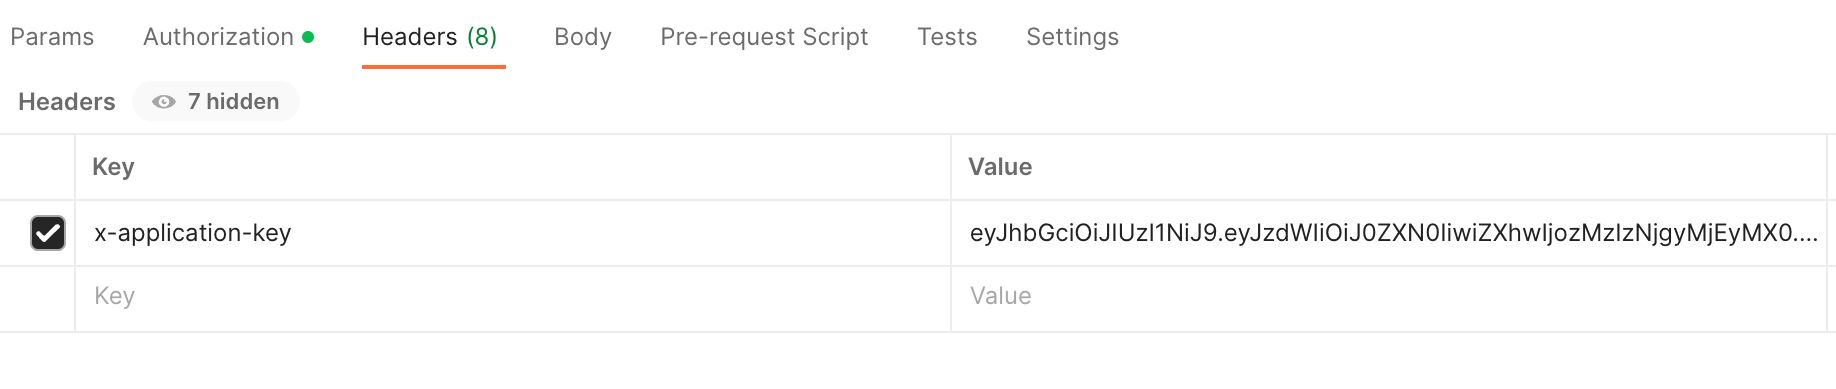Screen dimensions: 1836x389
Task: Click the empty Key placeholder field
Action: 513,297
